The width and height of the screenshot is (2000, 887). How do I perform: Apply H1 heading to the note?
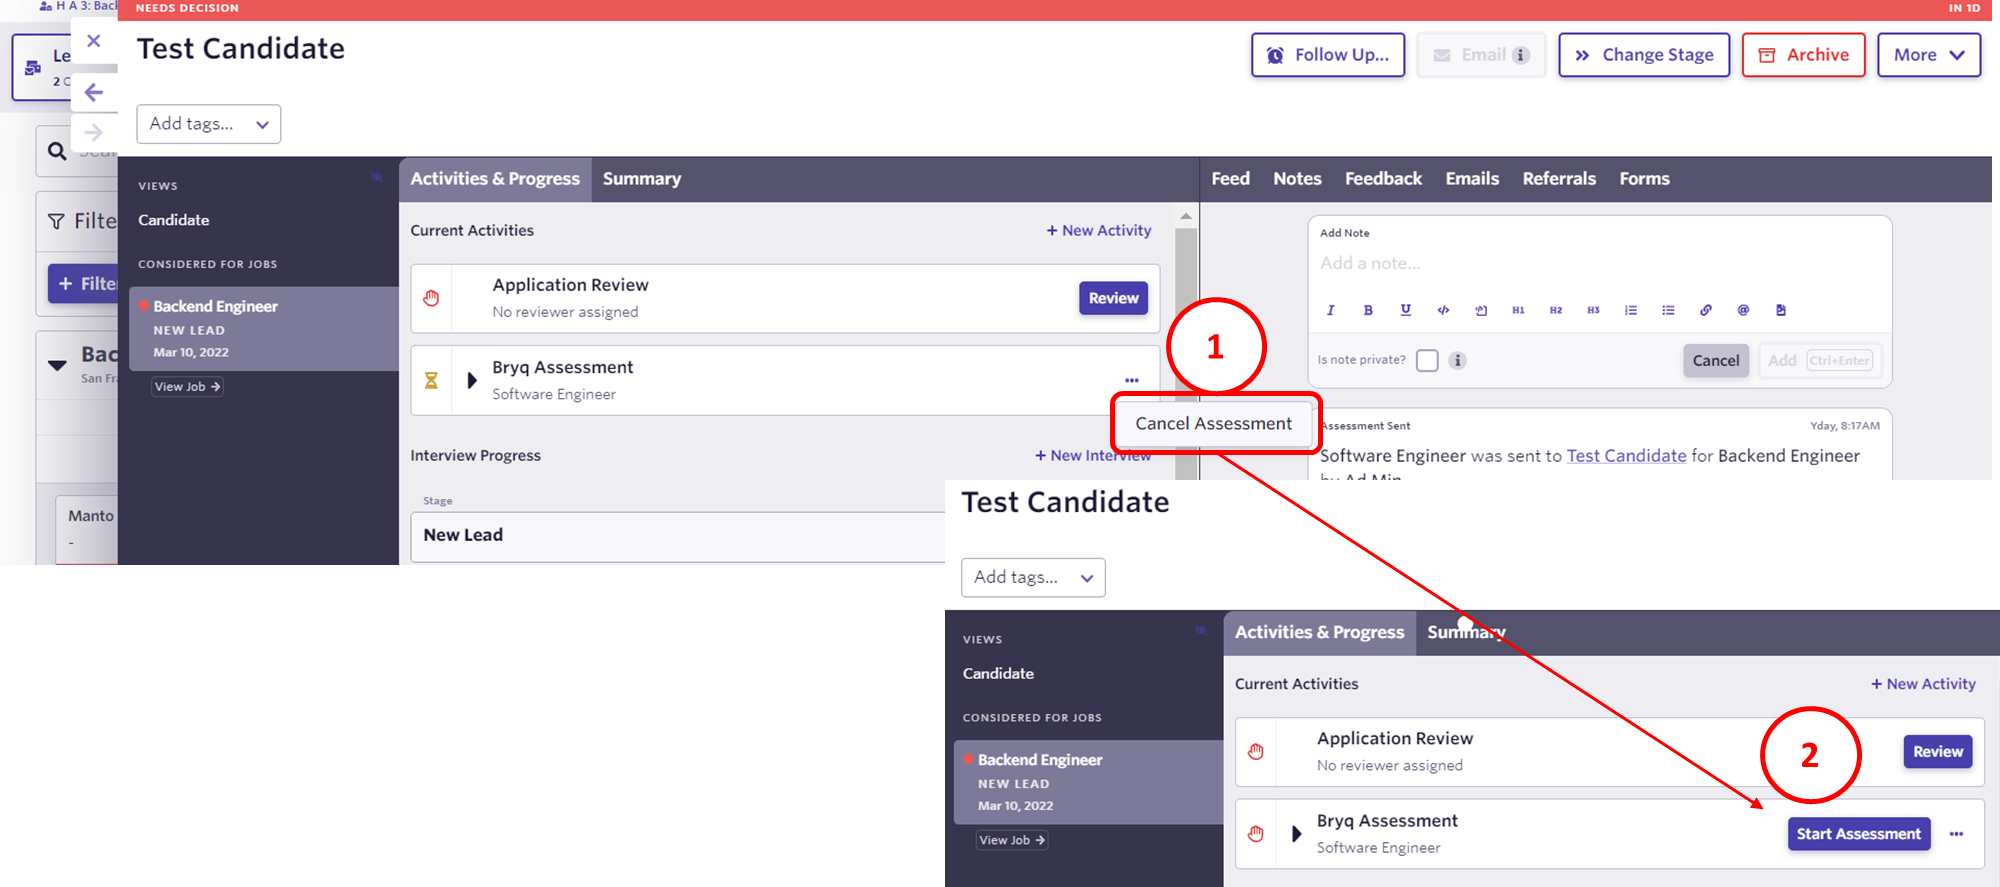[x=1518, y=310]
